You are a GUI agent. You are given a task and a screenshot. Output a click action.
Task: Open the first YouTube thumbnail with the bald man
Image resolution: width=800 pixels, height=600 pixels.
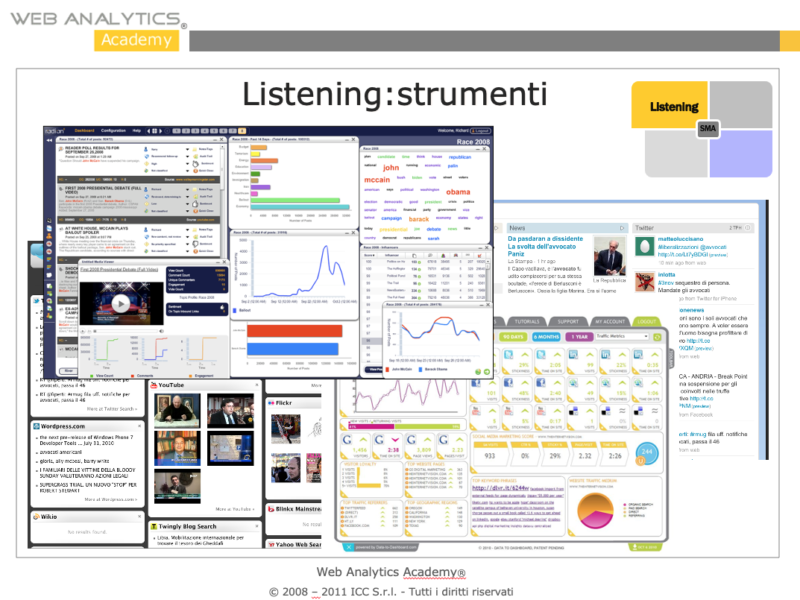point(177,411)
